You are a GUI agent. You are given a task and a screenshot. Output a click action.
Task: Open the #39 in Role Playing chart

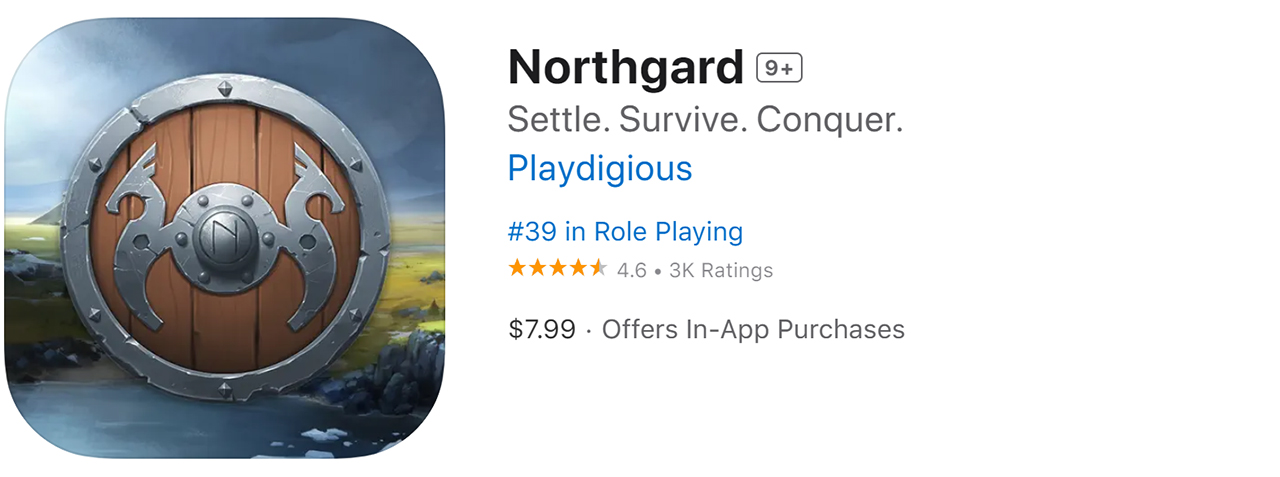click(625, 232)
